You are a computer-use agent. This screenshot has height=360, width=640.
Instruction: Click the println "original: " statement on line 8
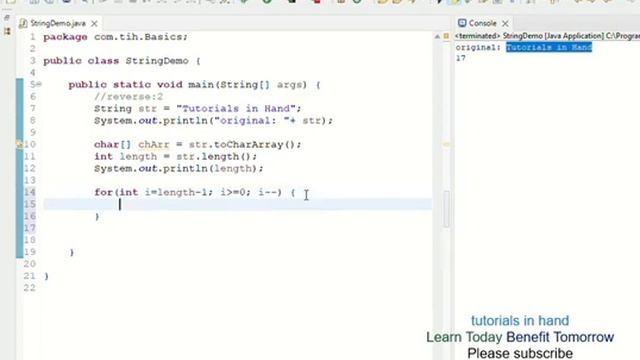point(213,120)
